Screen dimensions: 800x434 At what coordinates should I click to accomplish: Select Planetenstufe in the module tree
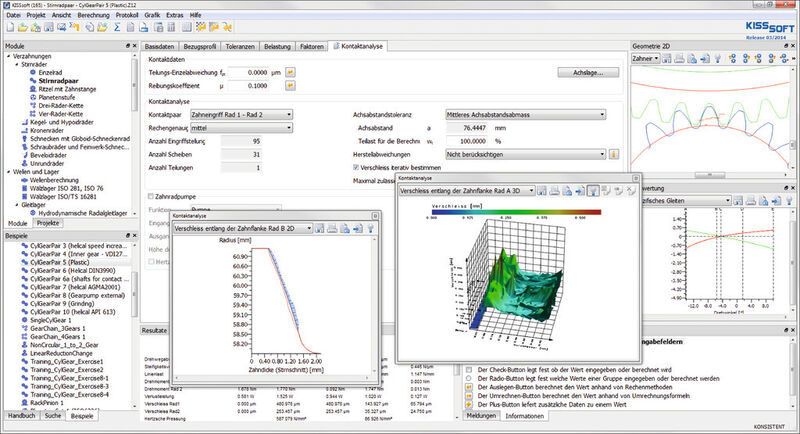[56, 97]
